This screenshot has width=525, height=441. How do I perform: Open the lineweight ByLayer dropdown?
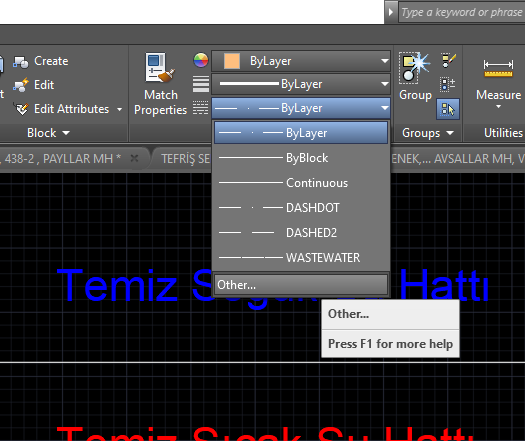coord(301,84)
